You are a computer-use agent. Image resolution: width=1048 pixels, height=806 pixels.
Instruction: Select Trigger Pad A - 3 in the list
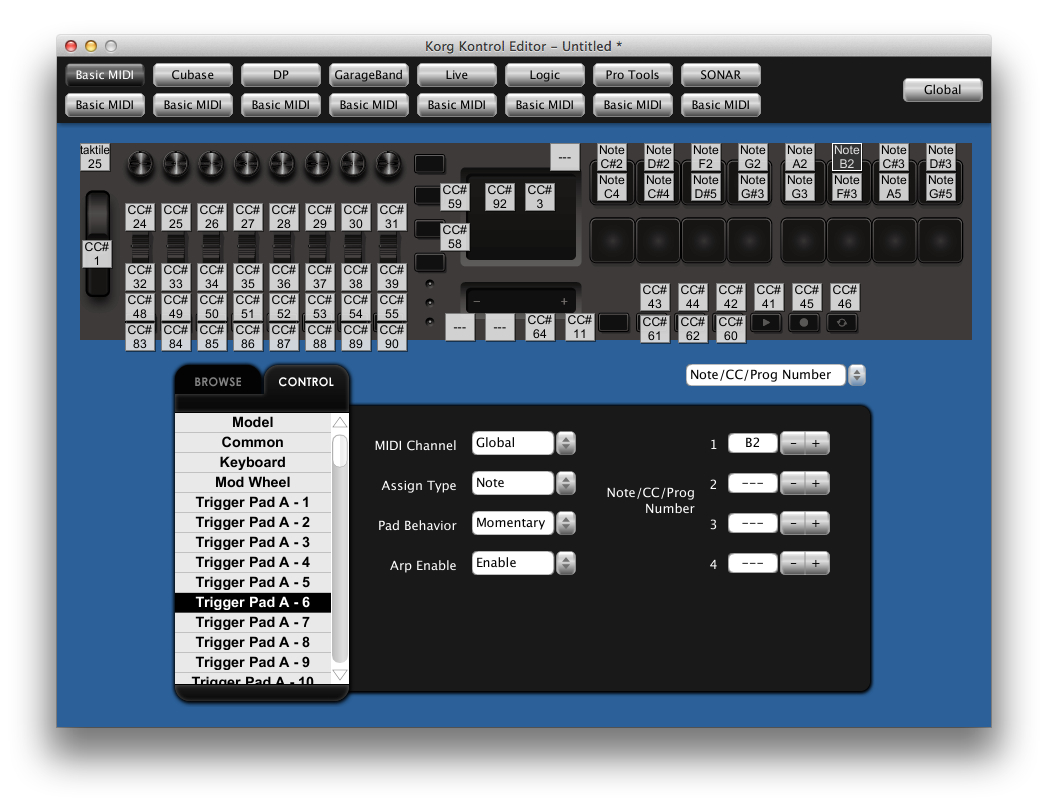point(252,542)
